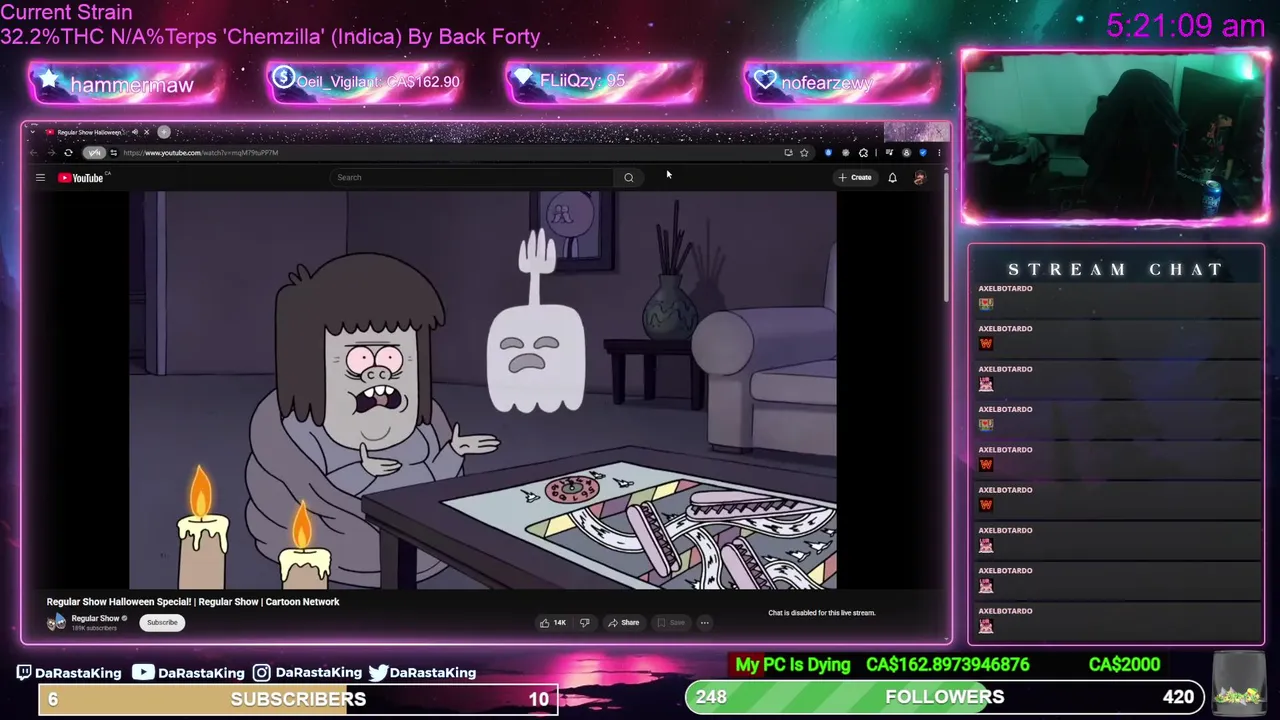Click the Oeil_Vigilant CA$162.90 donation badge

pyautogui.click(x=365, y=82)
